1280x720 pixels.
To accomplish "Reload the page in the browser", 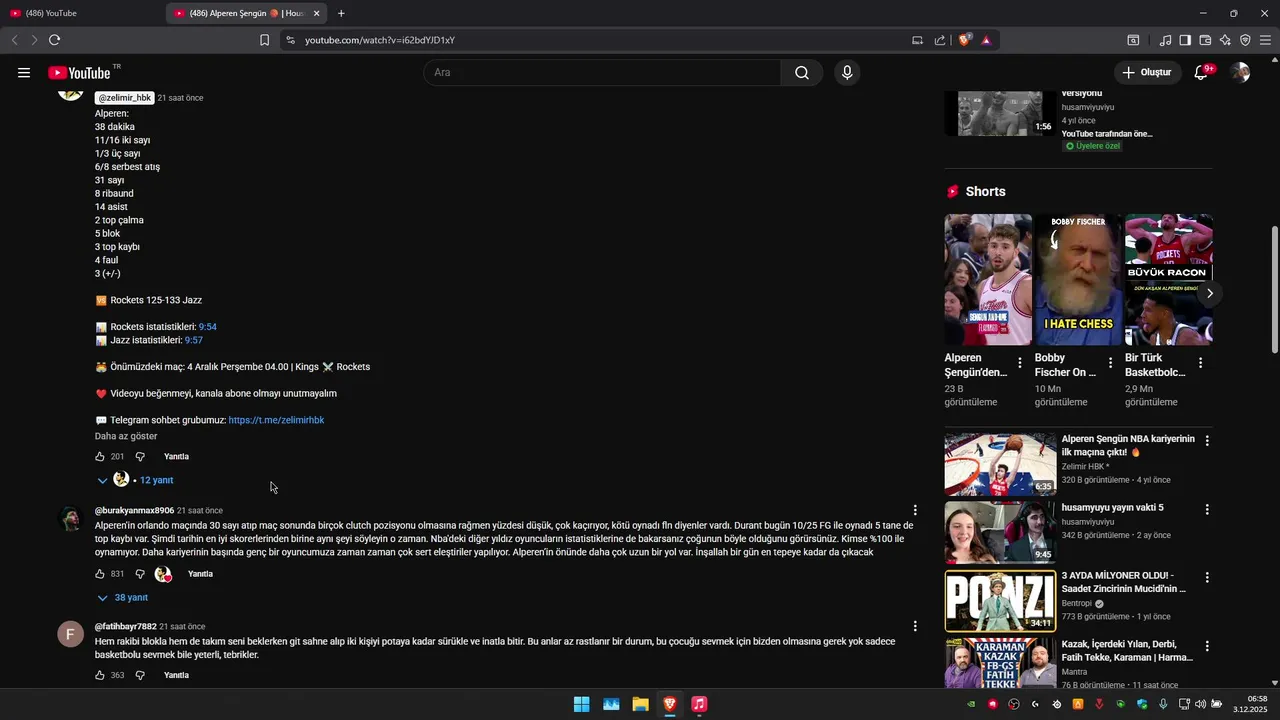I will click(54, 40).
